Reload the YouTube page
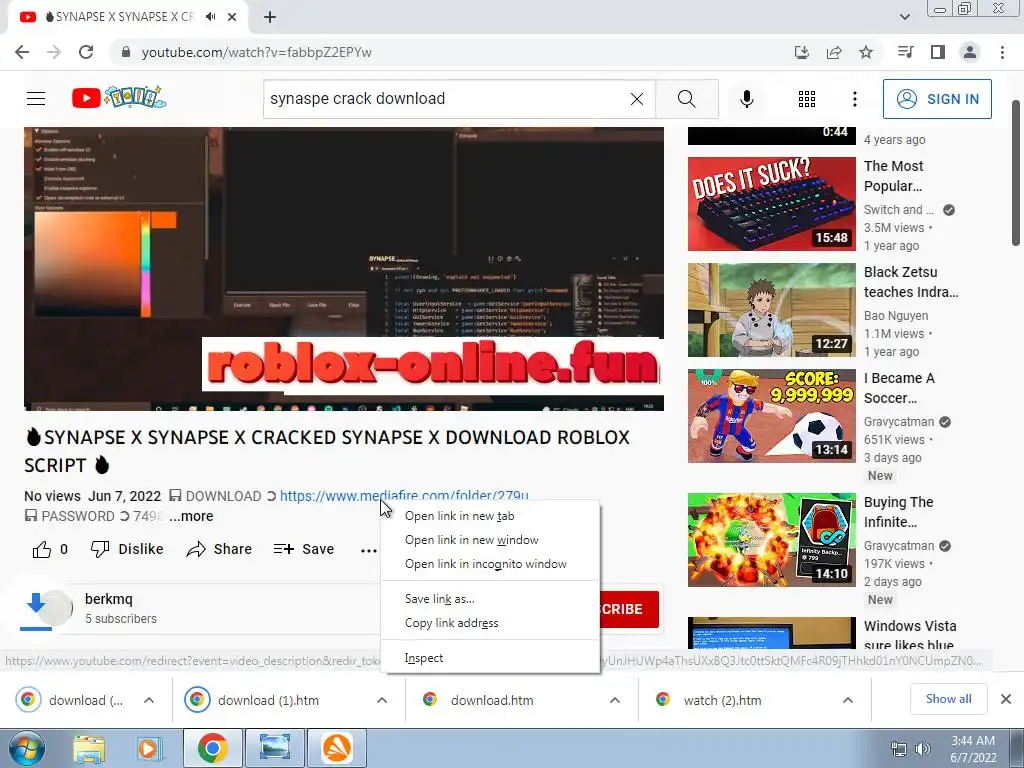1024x768 pixels. [x=86, y=52]
